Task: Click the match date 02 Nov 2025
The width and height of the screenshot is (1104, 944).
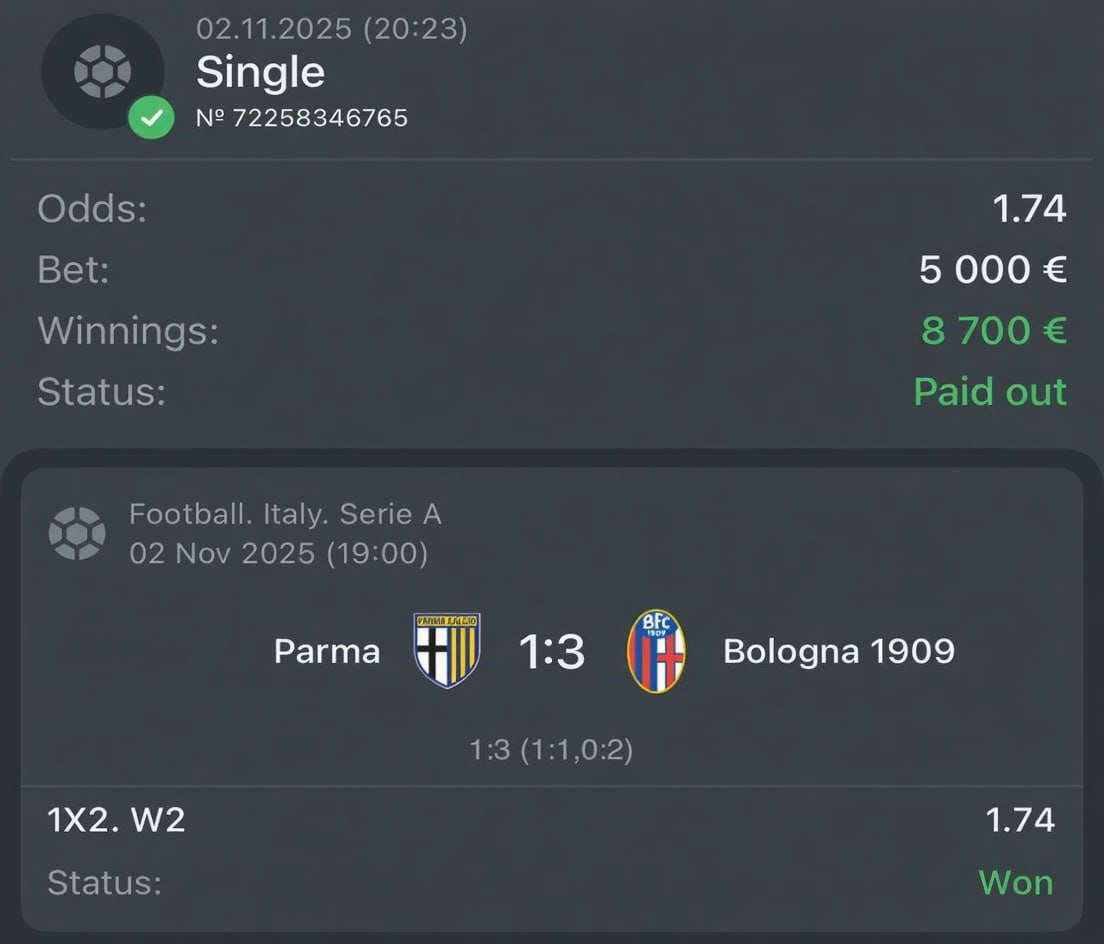Action: pos(278,553)
